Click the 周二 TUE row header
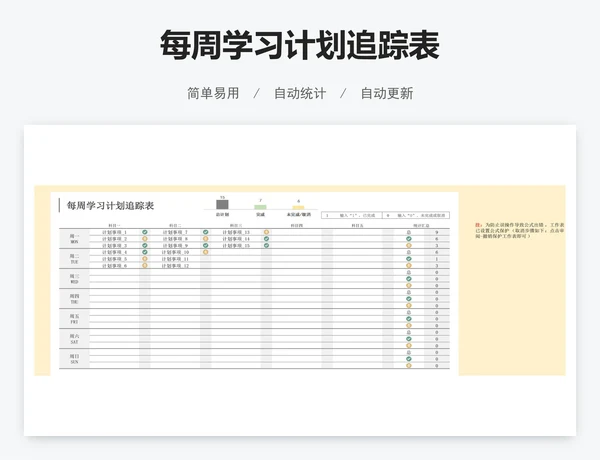Image resolution: width=600 pixels, height=460 pixels. [74, 259]
